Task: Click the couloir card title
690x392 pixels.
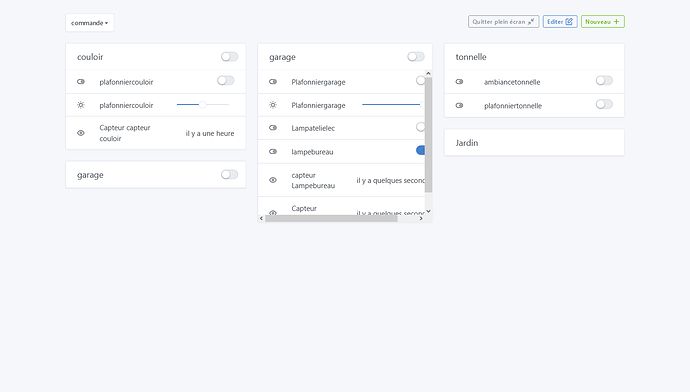Action: click(90, 57)
